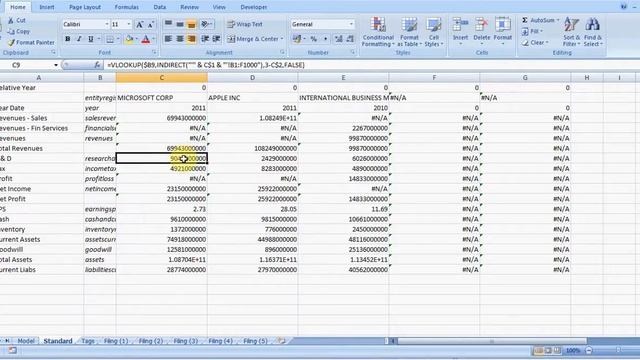Click Wrap Text button
Image resolution: width=640 pixels, height=360 pixels.
coord(245,24)
